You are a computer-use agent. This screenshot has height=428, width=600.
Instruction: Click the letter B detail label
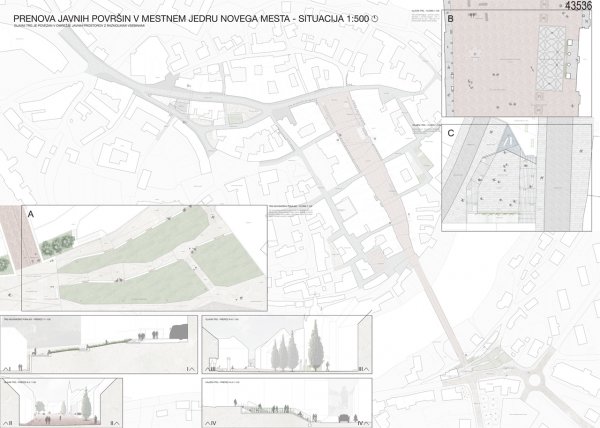tap(450, 19)
